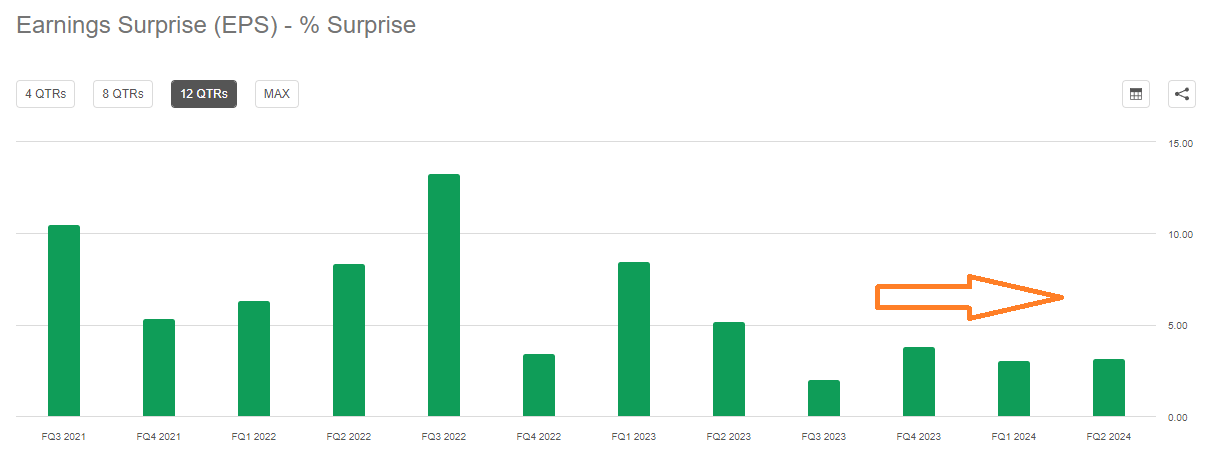Select the FQ4 2022 bar
Viewport: 1208px width, 458px height.
539,385
